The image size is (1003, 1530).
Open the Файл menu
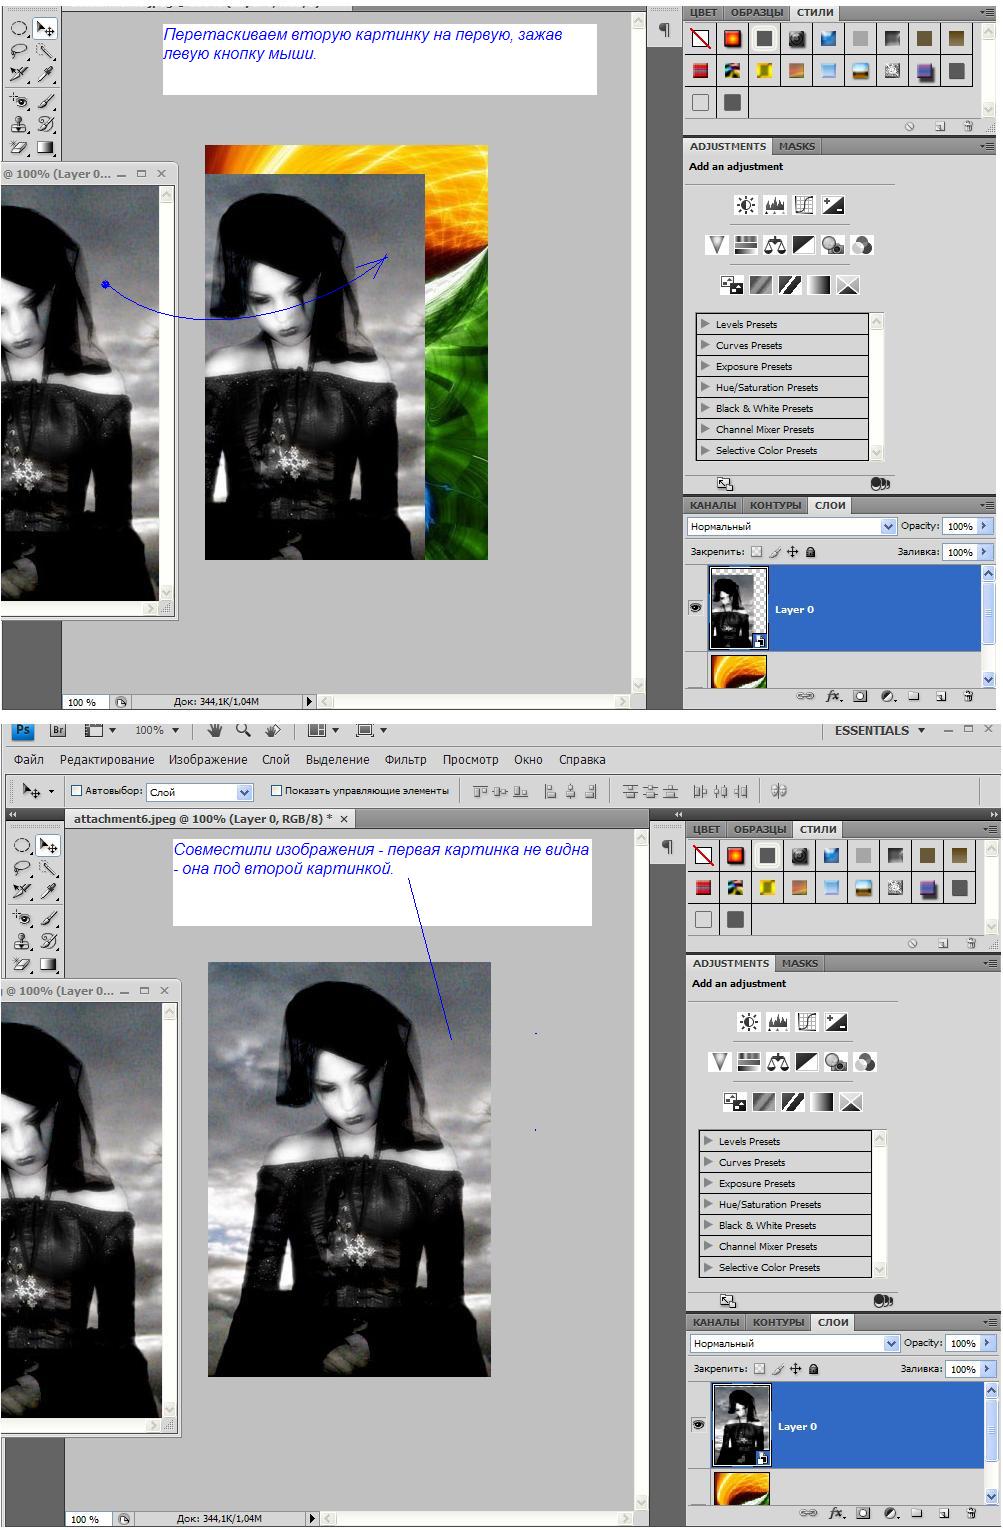pos(29,760)
